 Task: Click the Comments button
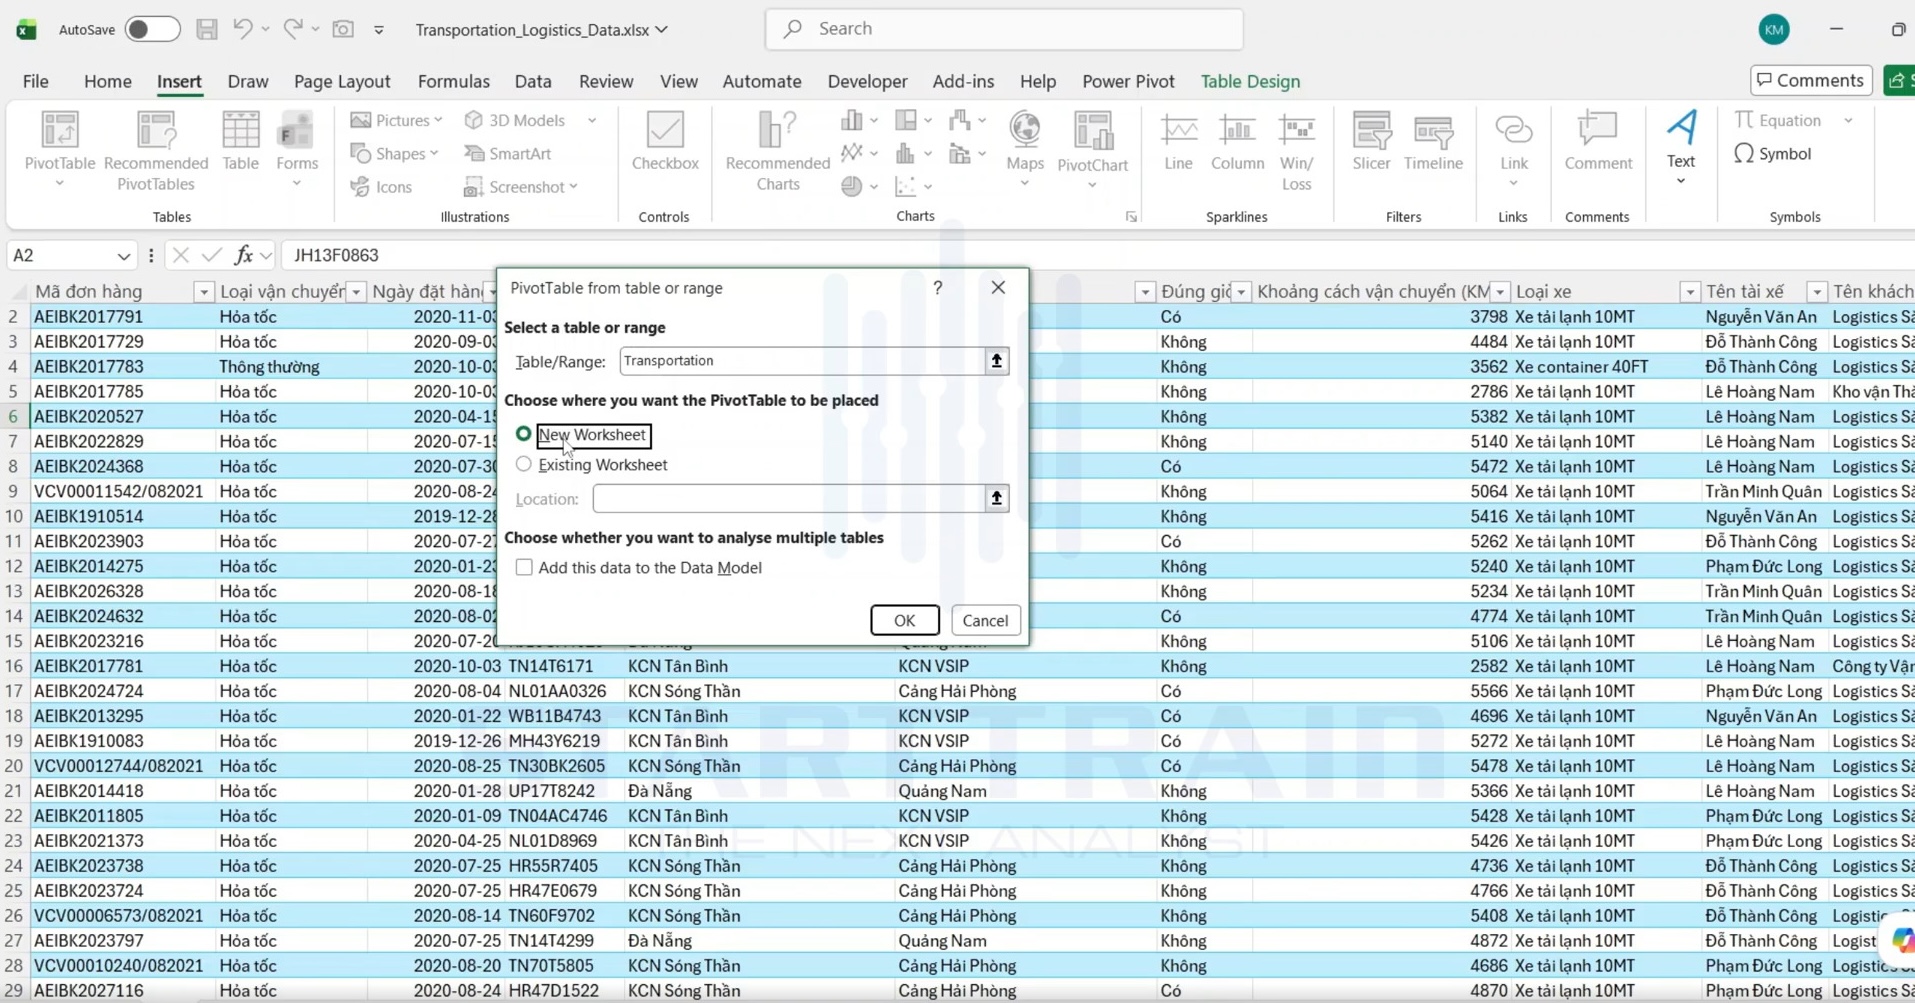(1811, 81)
